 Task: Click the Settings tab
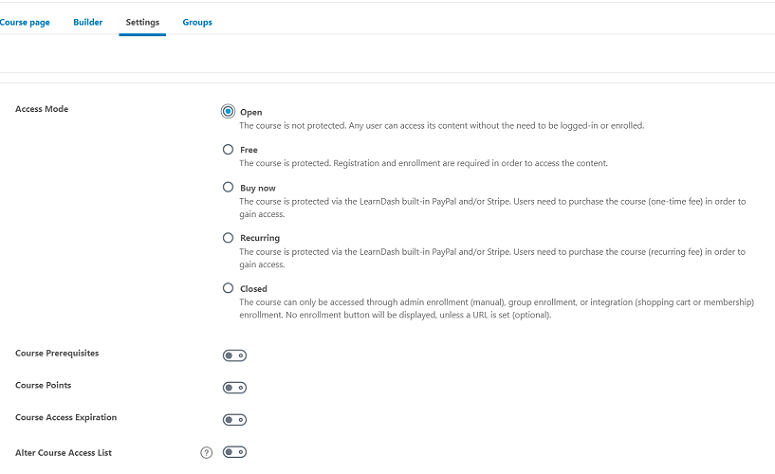click(142, 22)
